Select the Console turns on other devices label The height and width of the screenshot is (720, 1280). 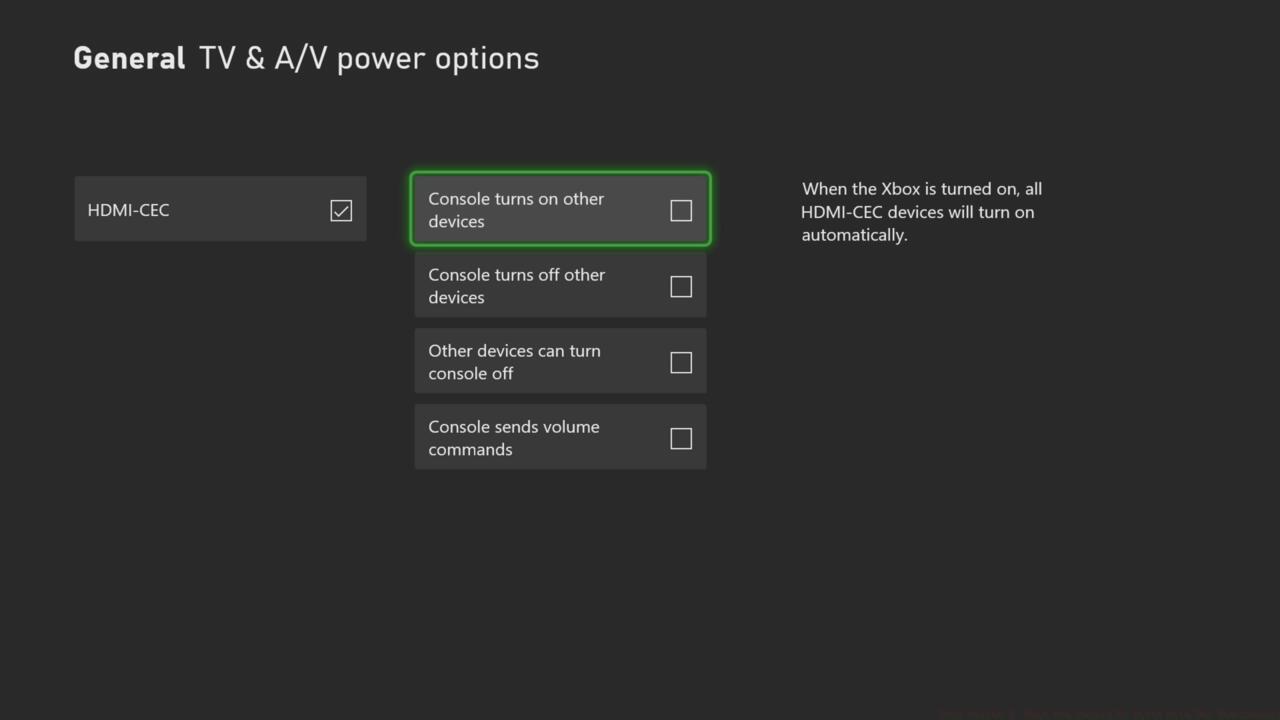click(516, 210)
